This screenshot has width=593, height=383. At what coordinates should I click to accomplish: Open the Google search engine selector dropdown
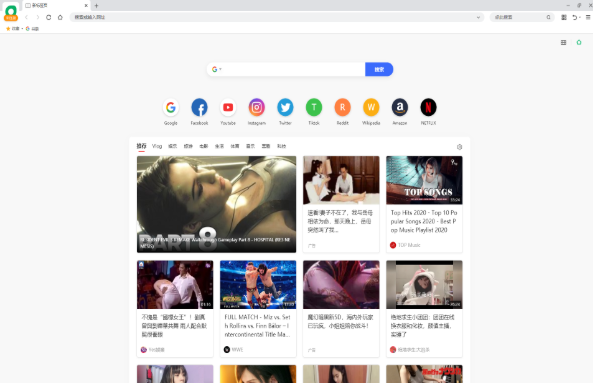click(217, 69)
